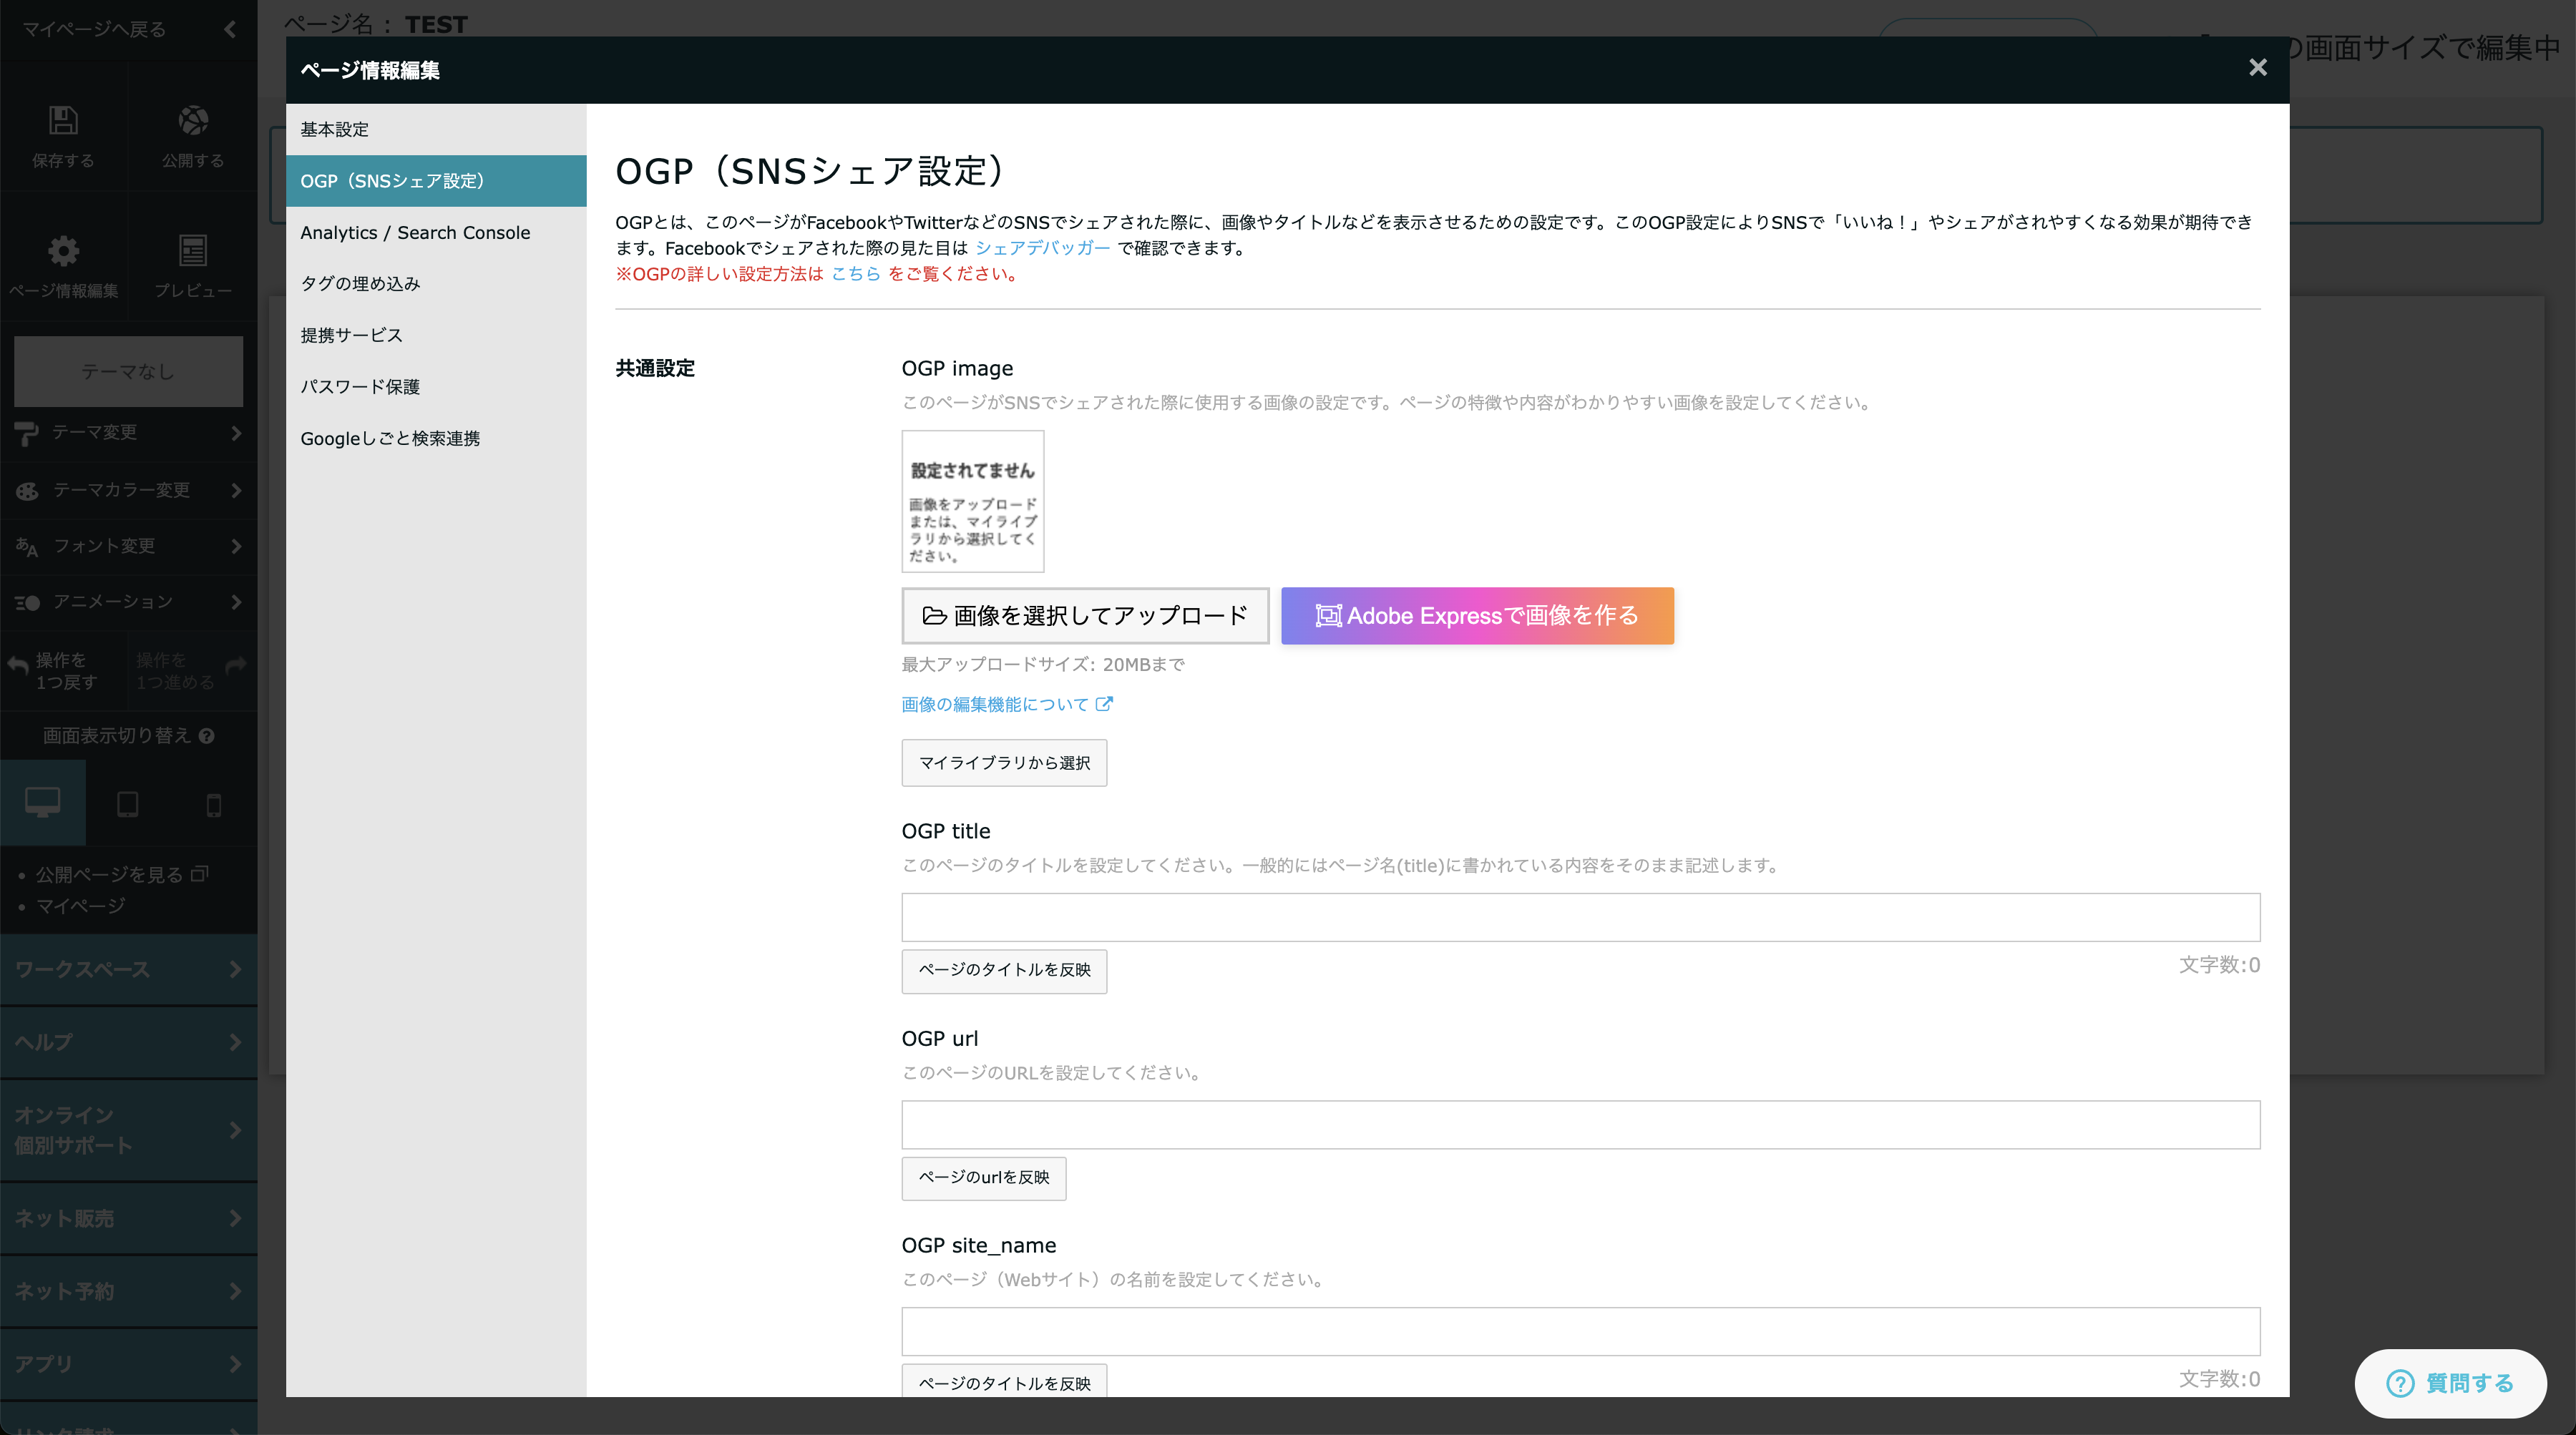Click the save (保存する) floppy icon
The width and height of the screenshot is (2576, 1435).
pyautogui.click(x=63, y=121)
